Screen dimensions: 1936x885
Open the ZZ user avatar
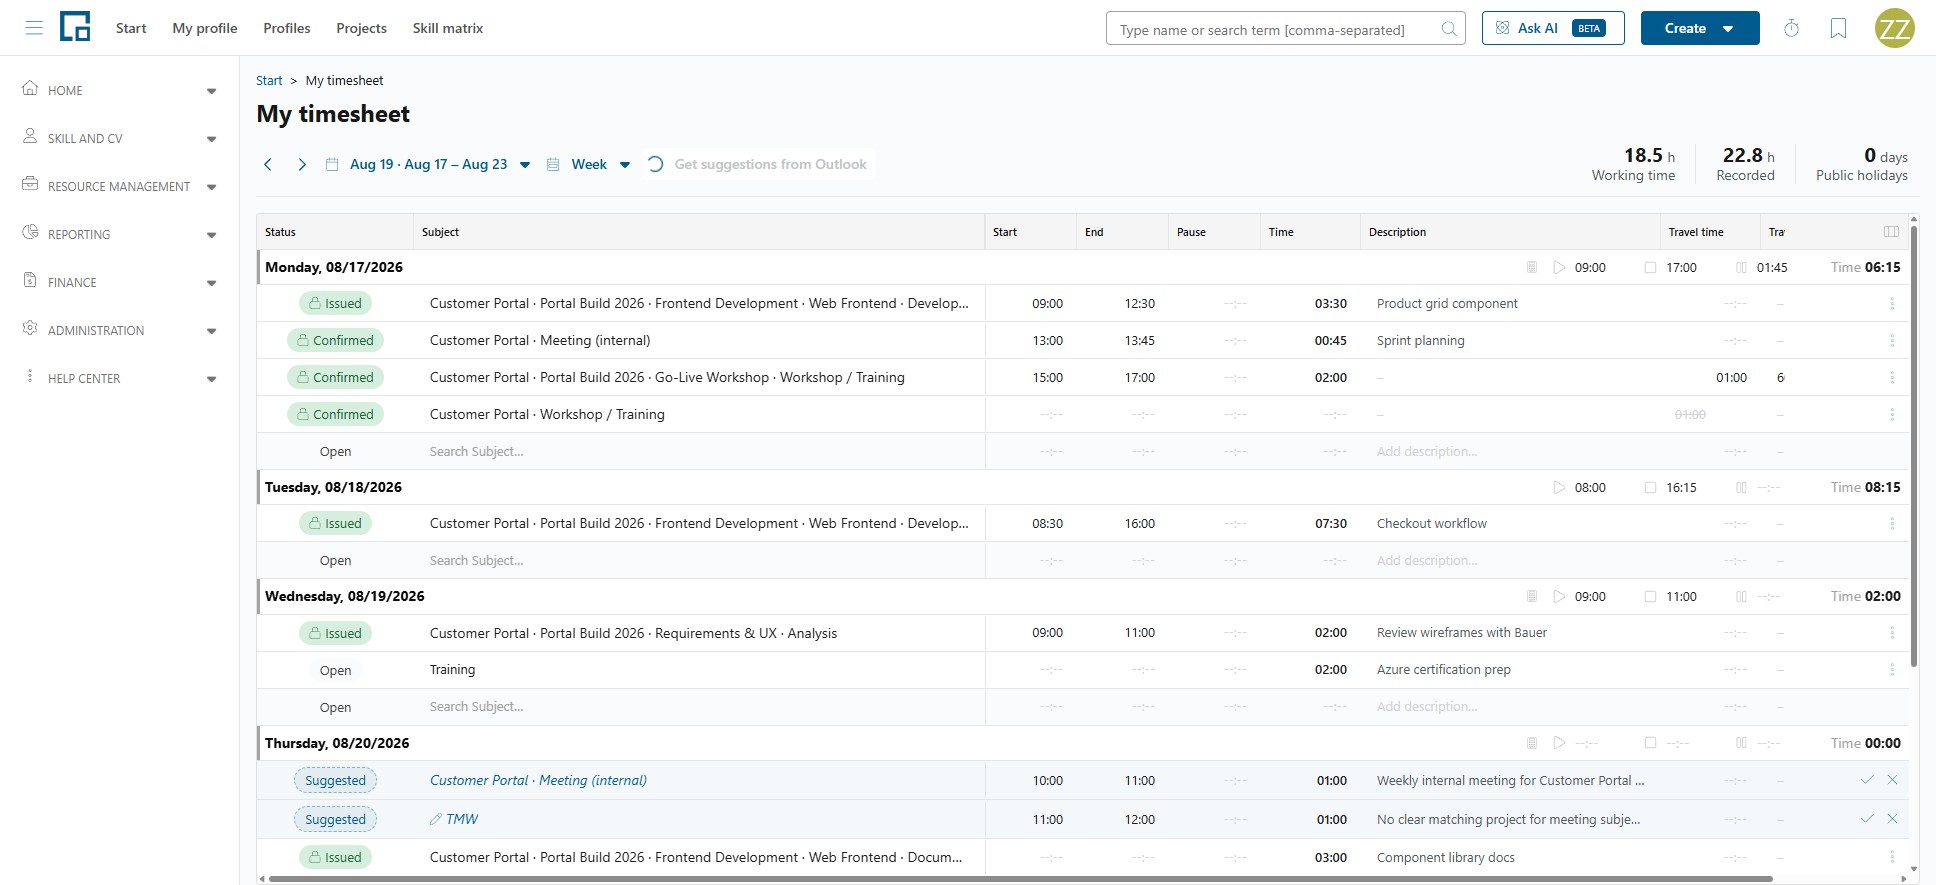coord(1894,28)
